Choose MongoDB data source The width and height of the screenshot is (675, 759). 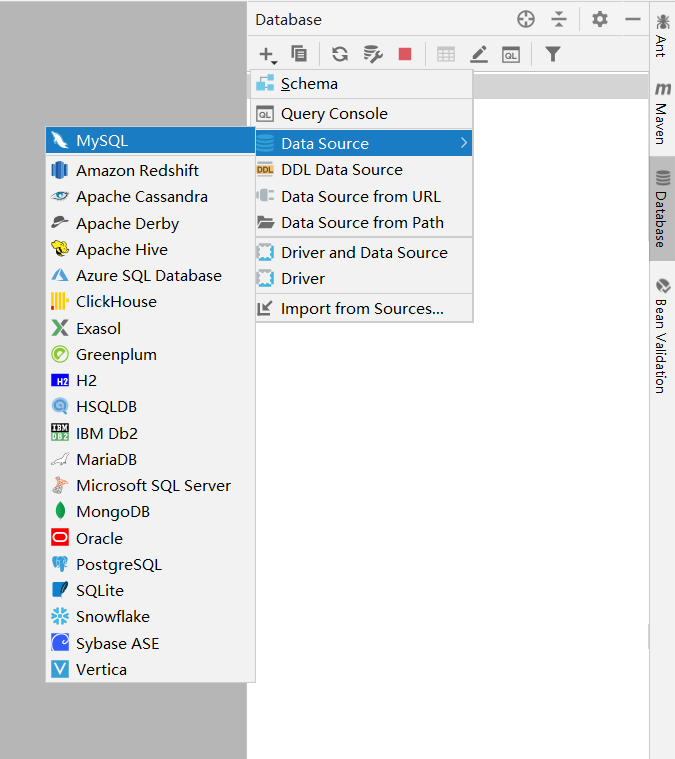[151, 512]
